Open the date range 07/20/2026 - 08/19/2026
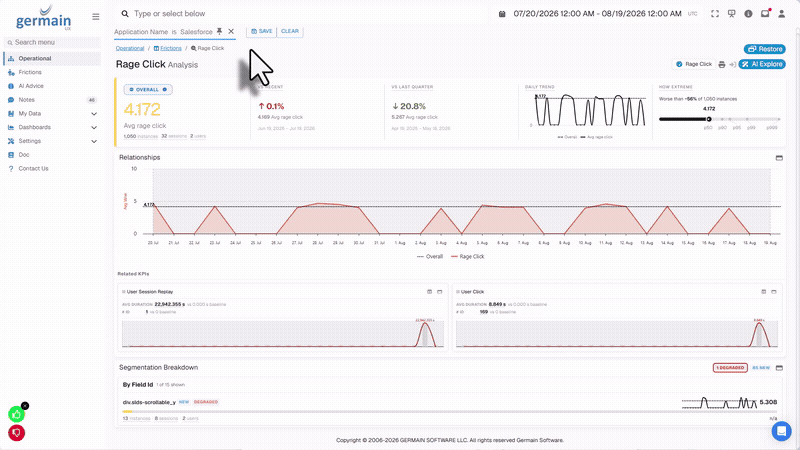 point(597,14)
